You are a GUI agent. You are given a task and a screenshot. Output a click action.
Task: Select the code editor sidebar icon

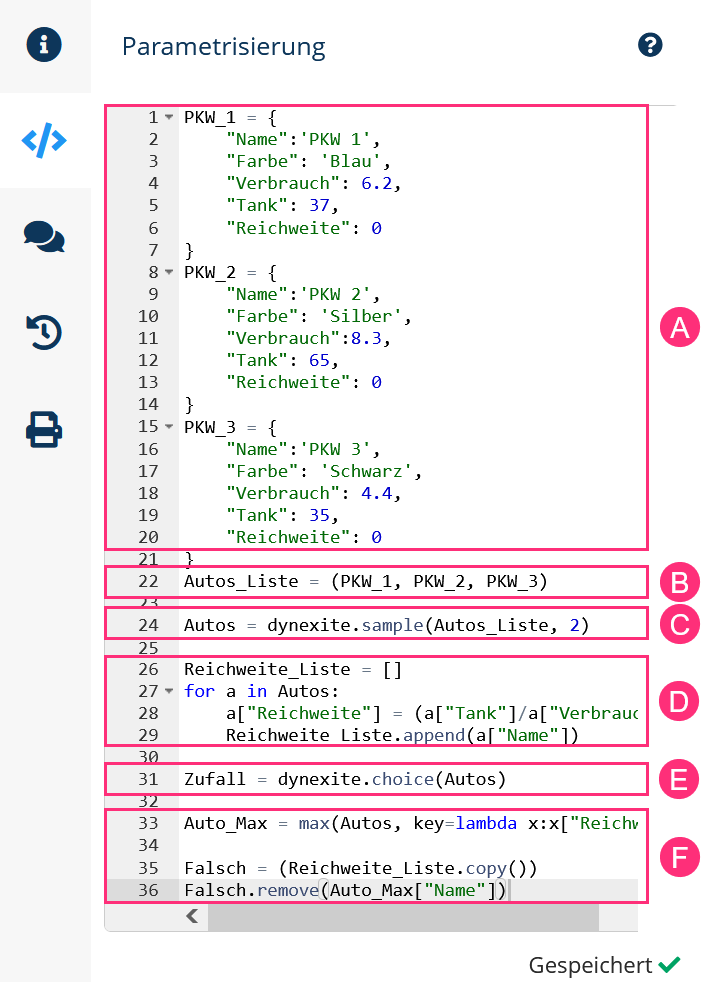(x=44, y=140)
